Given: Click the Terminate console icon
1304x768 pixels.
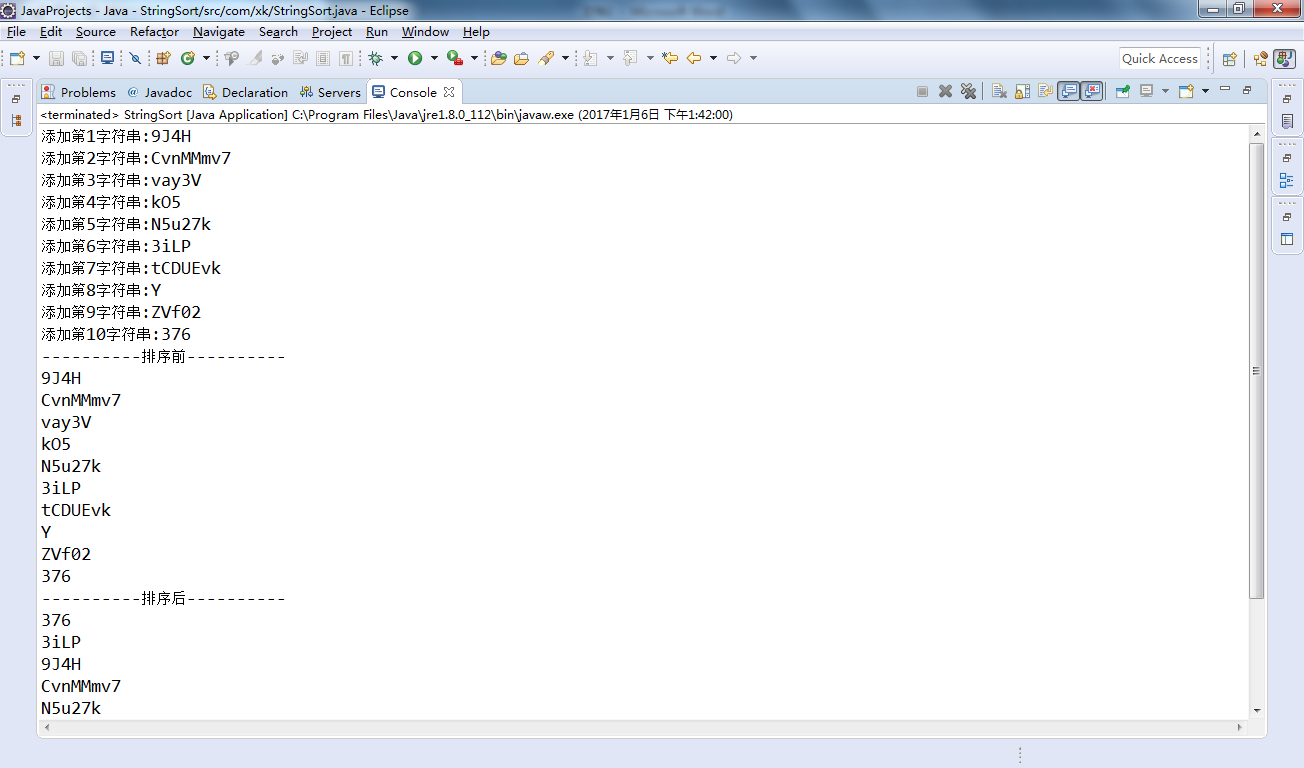Looking at the screenshot, I should [922, 91].
